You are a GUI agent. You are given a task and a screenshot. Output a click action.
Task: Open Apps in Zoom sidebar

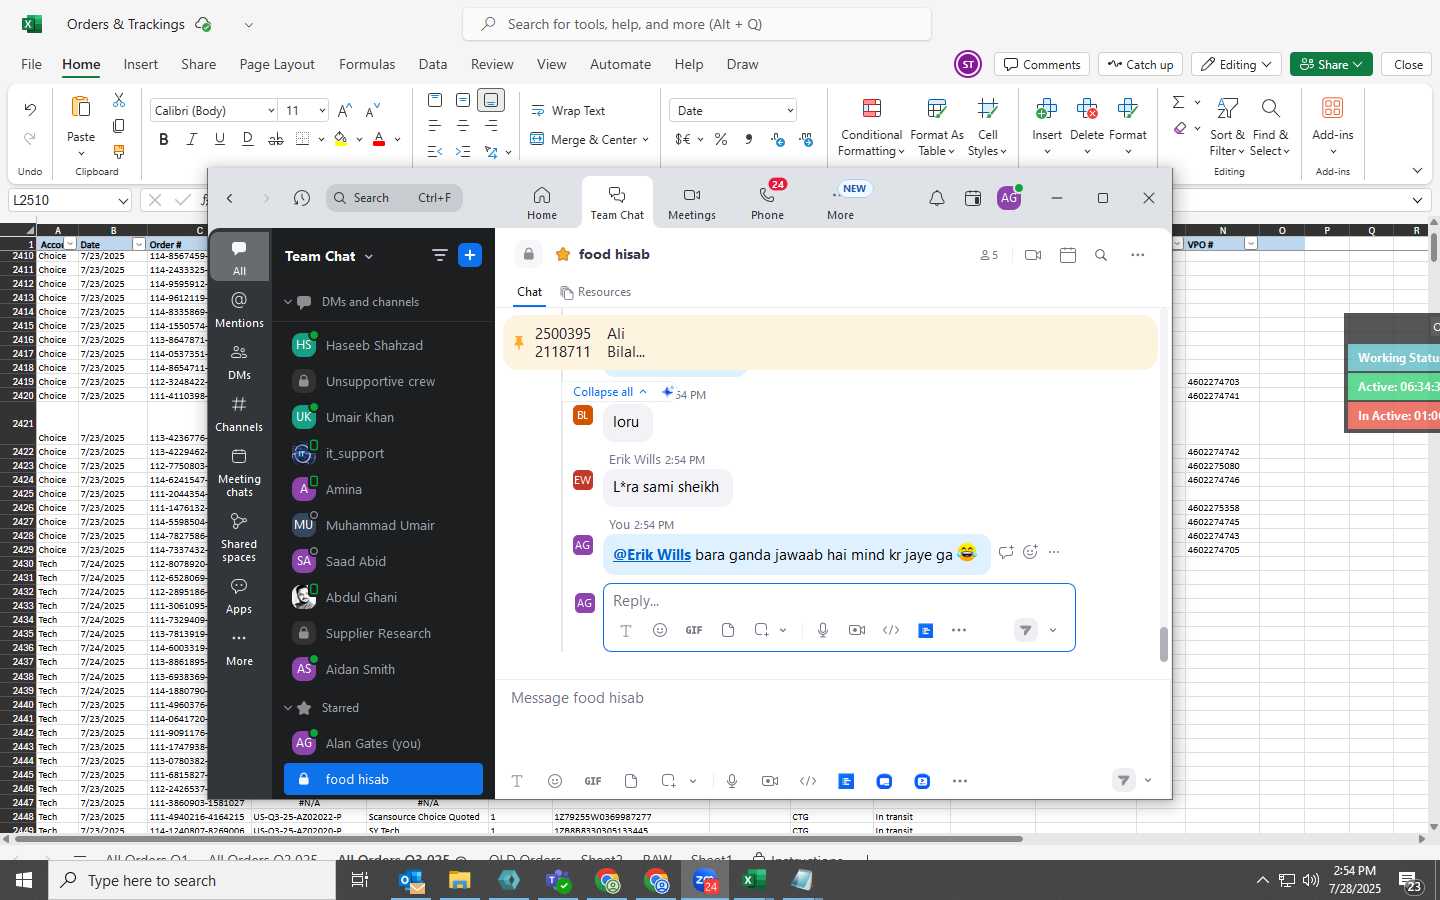tap(239, 595)
